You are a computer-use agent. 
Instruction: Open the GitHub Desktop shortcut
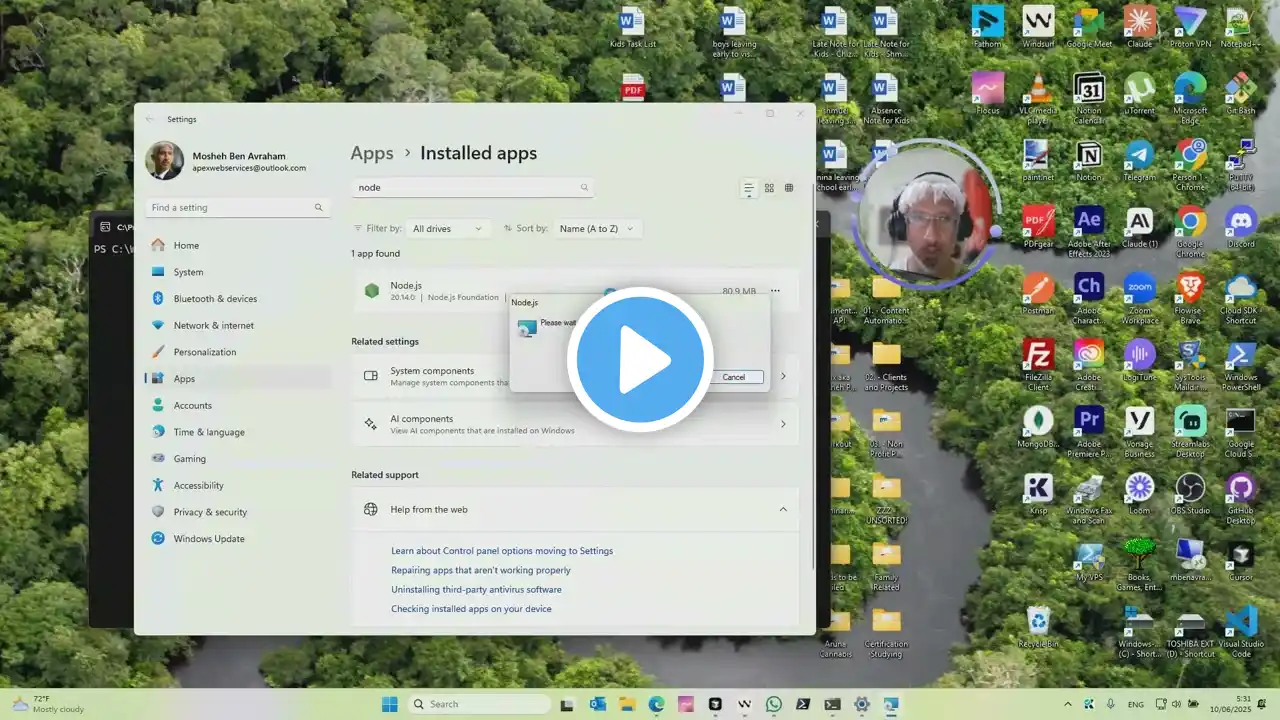(1240, 498)
